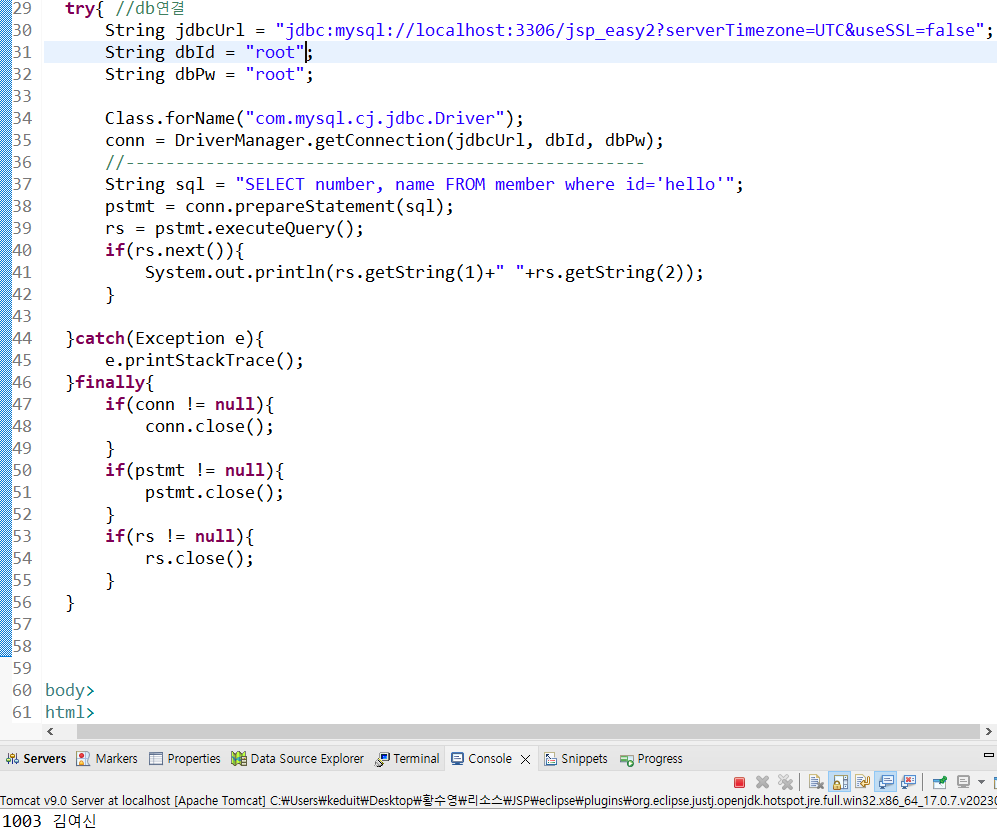Click the console output line '1003 김여신'
The width and height of the screenshot is (997, 839).
[49, 821]
